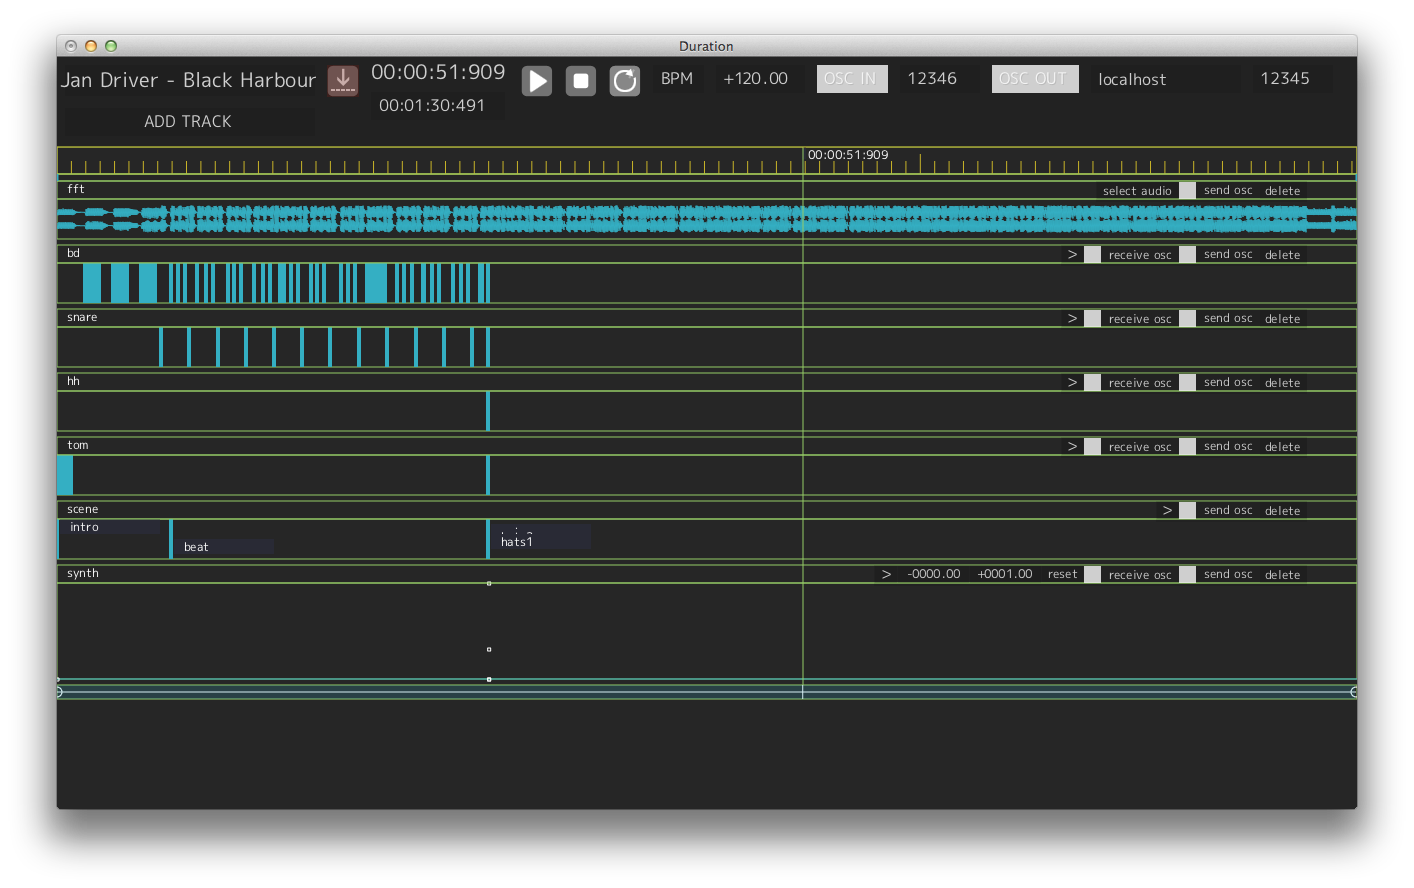Grab the left zoom bar handle
1414x888 pixels.
click(x=59, y=692)
